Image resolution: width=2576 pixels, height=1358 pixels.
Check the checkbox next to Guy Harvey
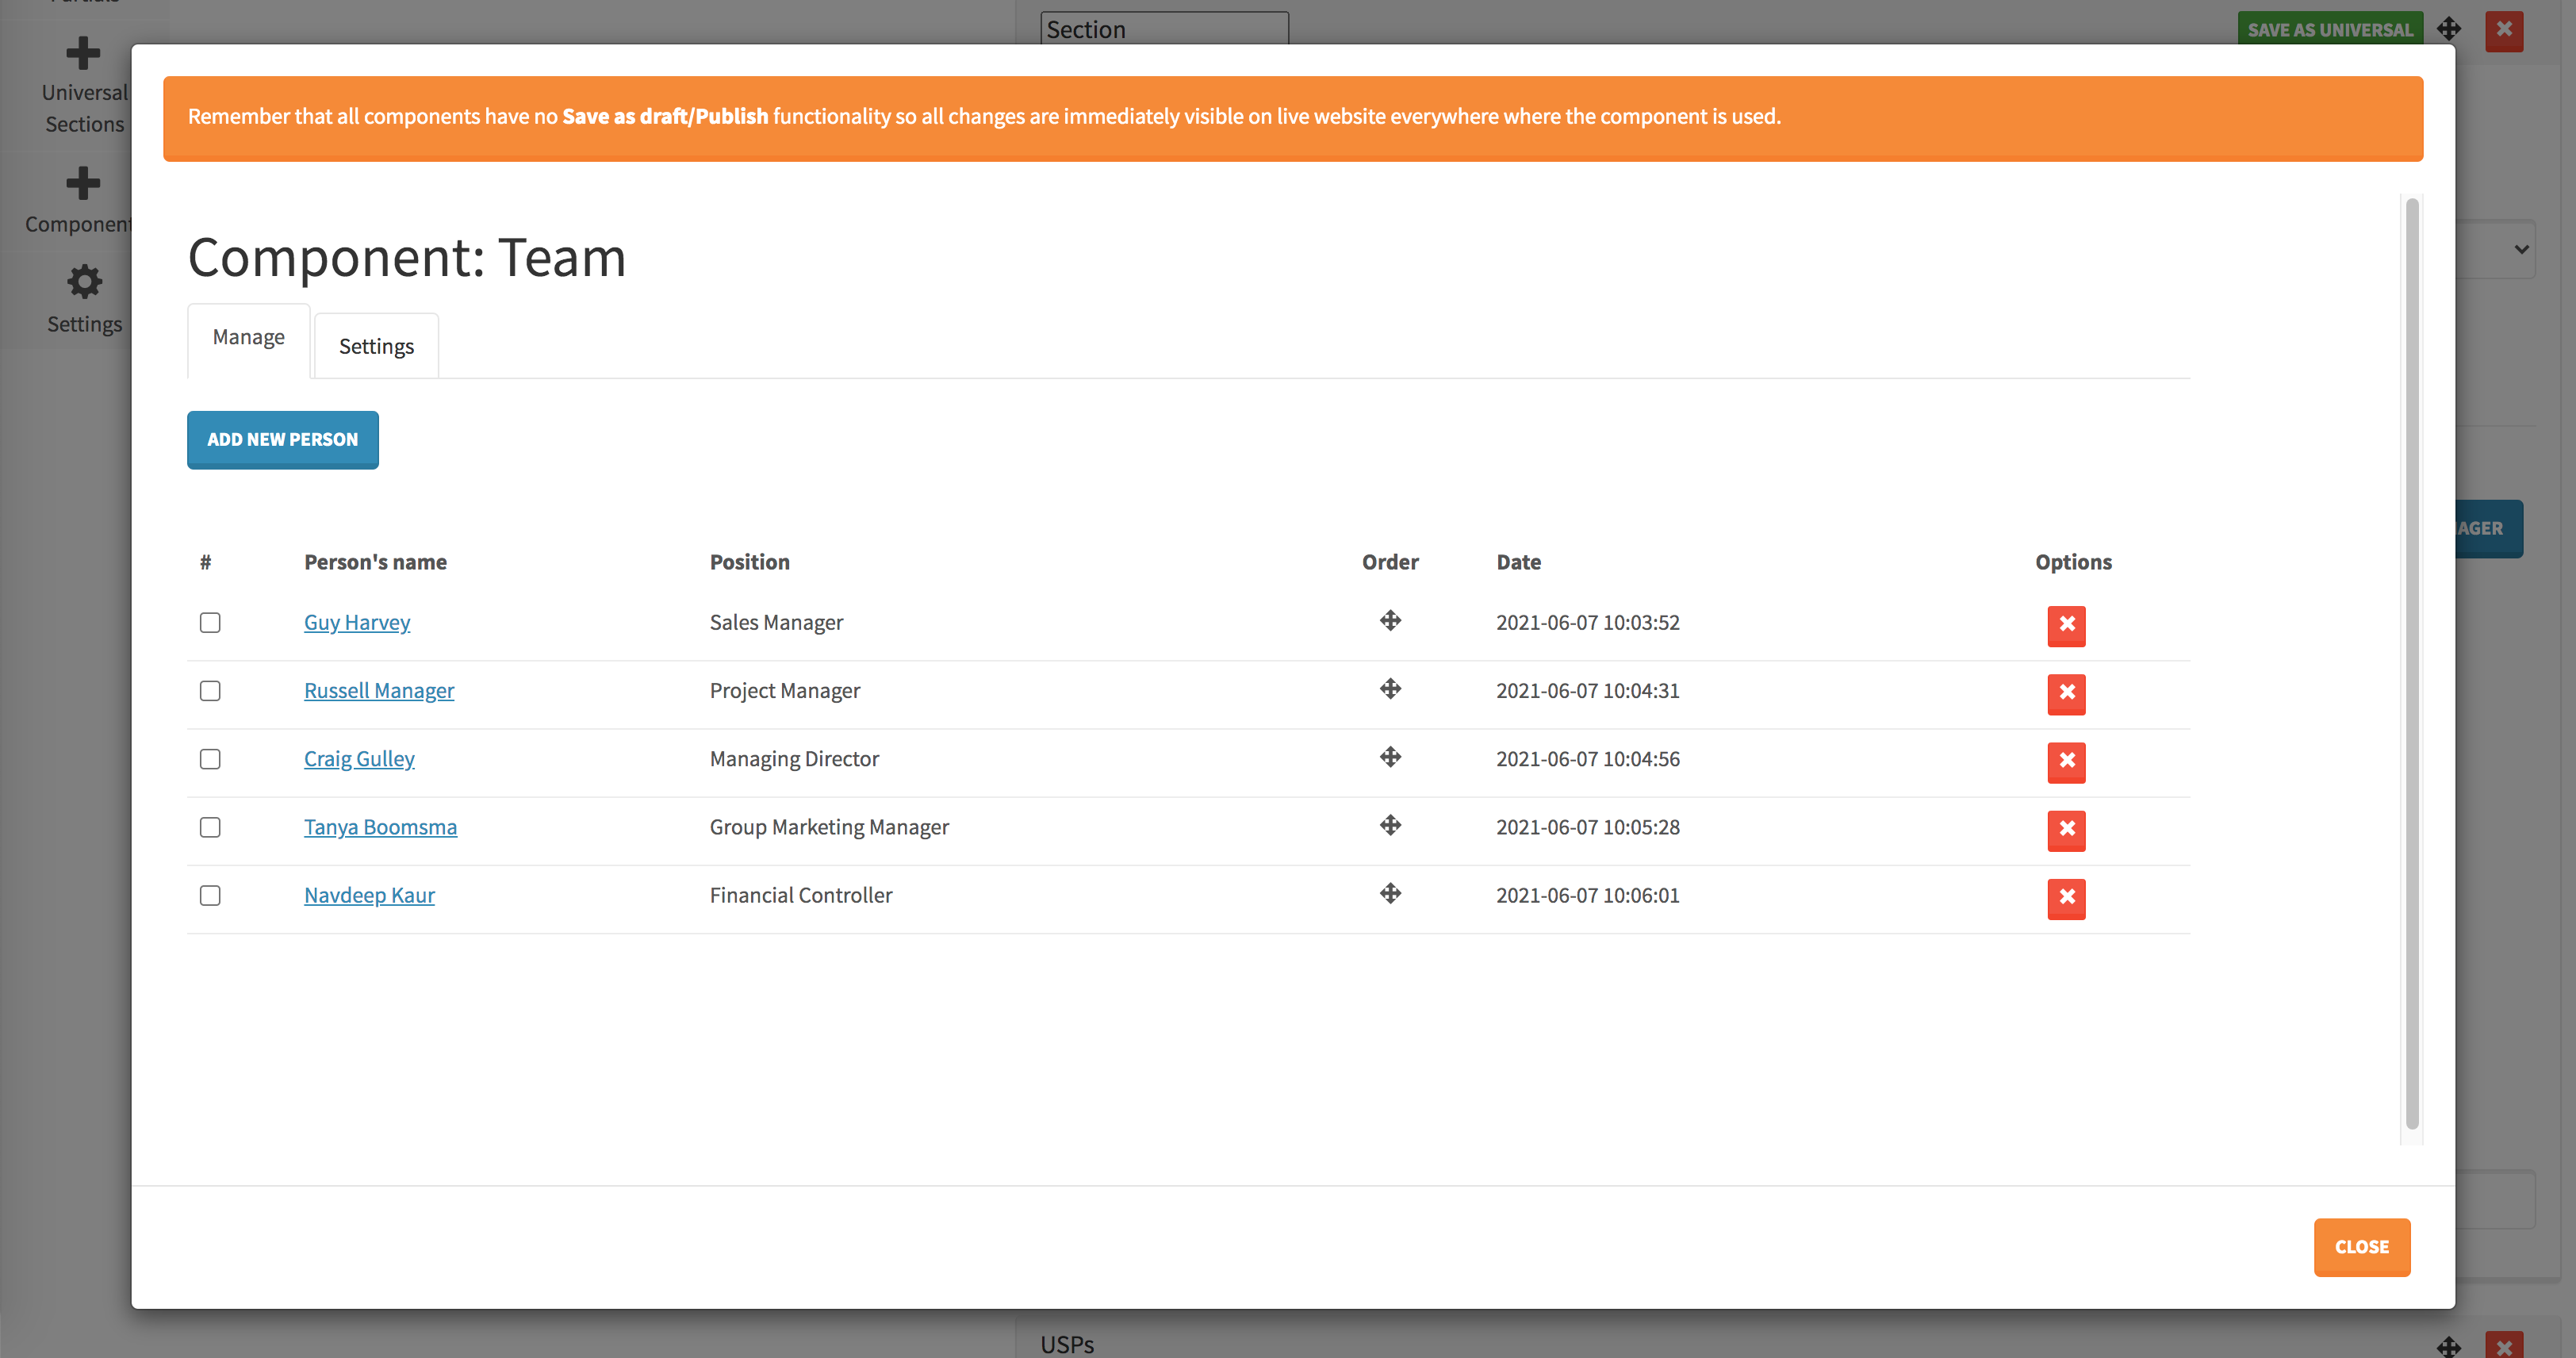coord(210,622)
